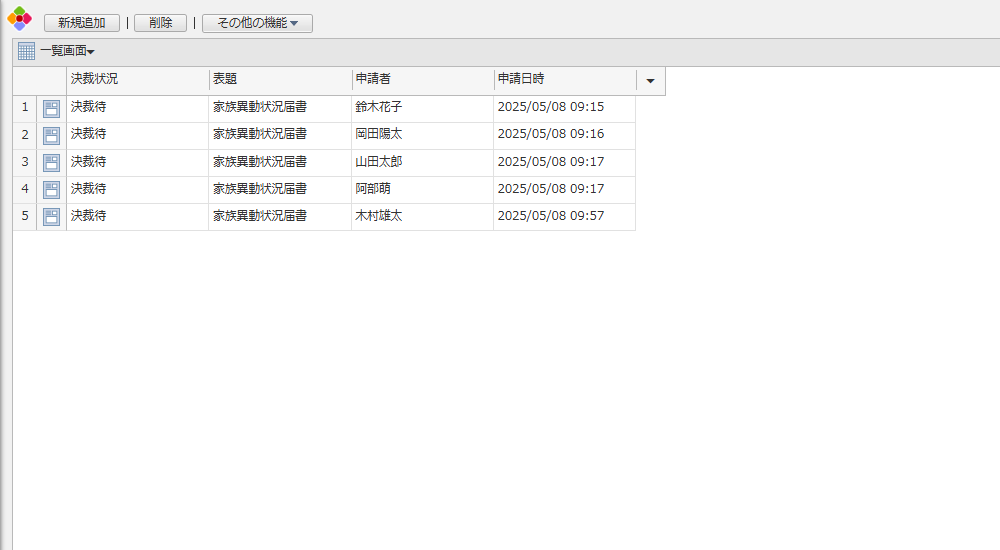Click the 申請者 column header

point(422,79)
